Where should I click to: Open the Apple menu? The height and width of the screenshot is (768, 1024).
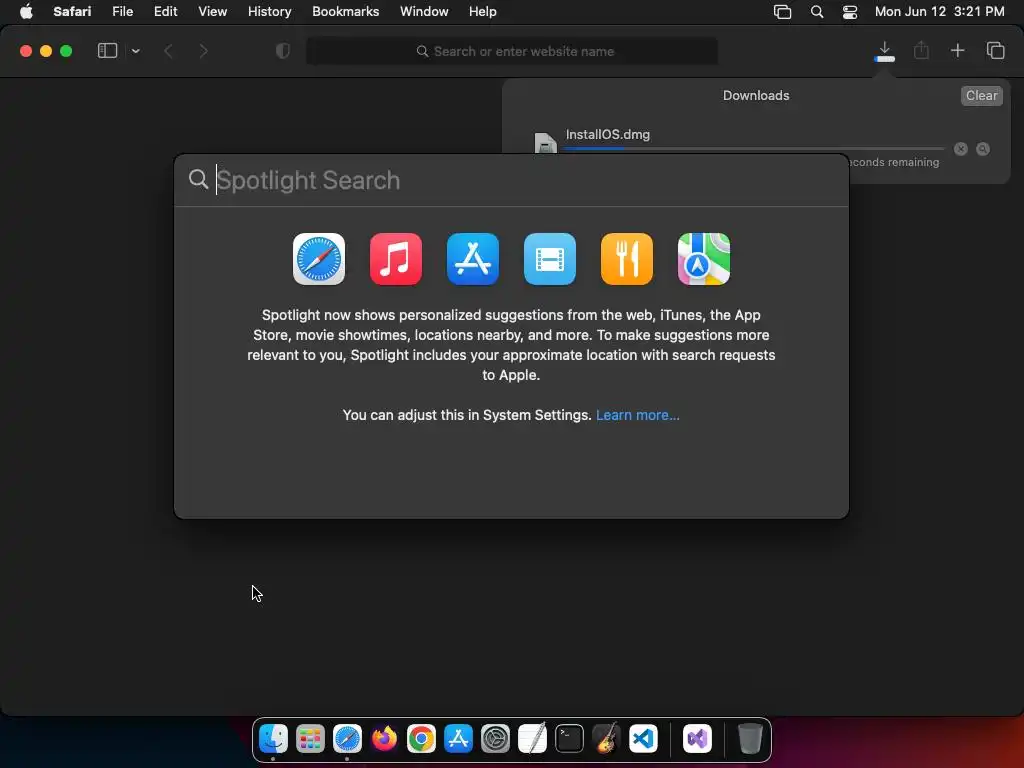[26, 12]
